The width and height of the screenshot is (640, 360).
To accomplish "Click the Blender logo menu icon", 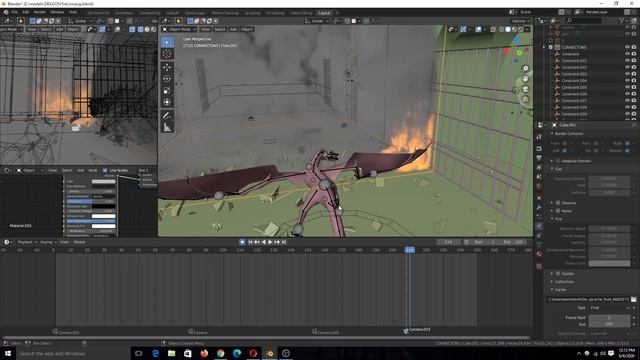I will pos(6,12).
